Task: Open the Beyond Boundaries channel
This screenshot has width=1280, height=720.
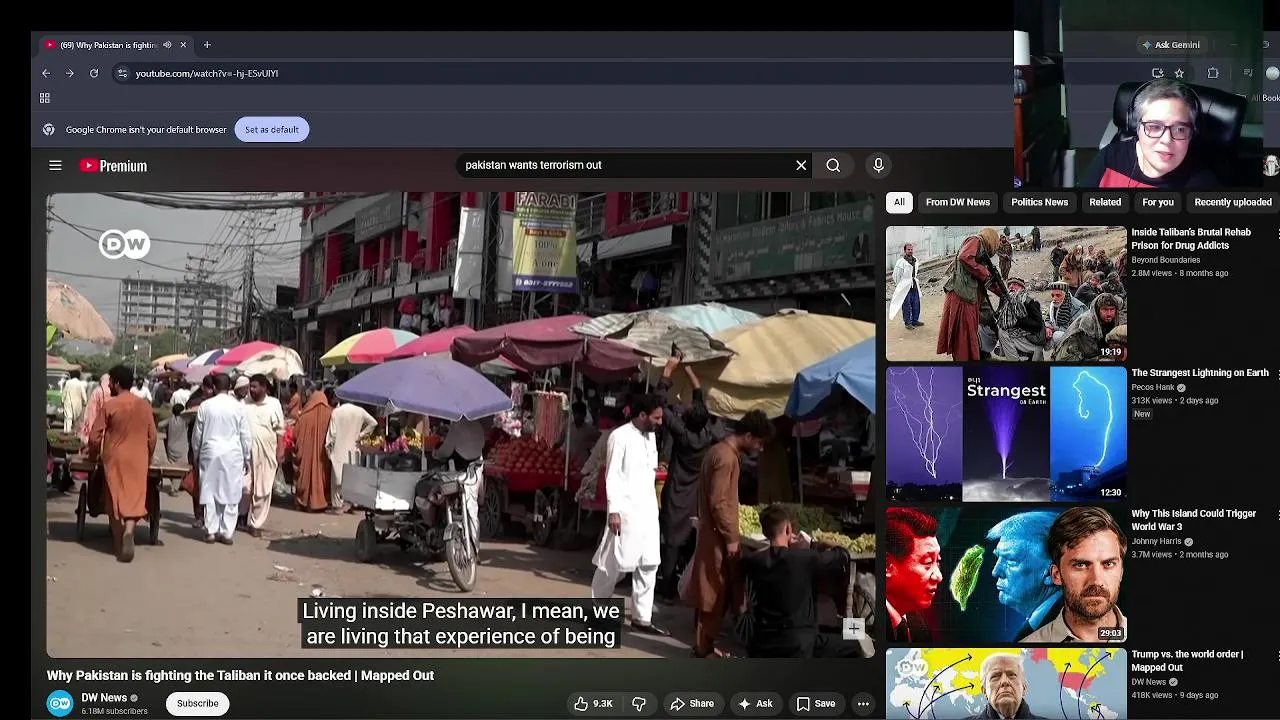Action: (1165, 260)
